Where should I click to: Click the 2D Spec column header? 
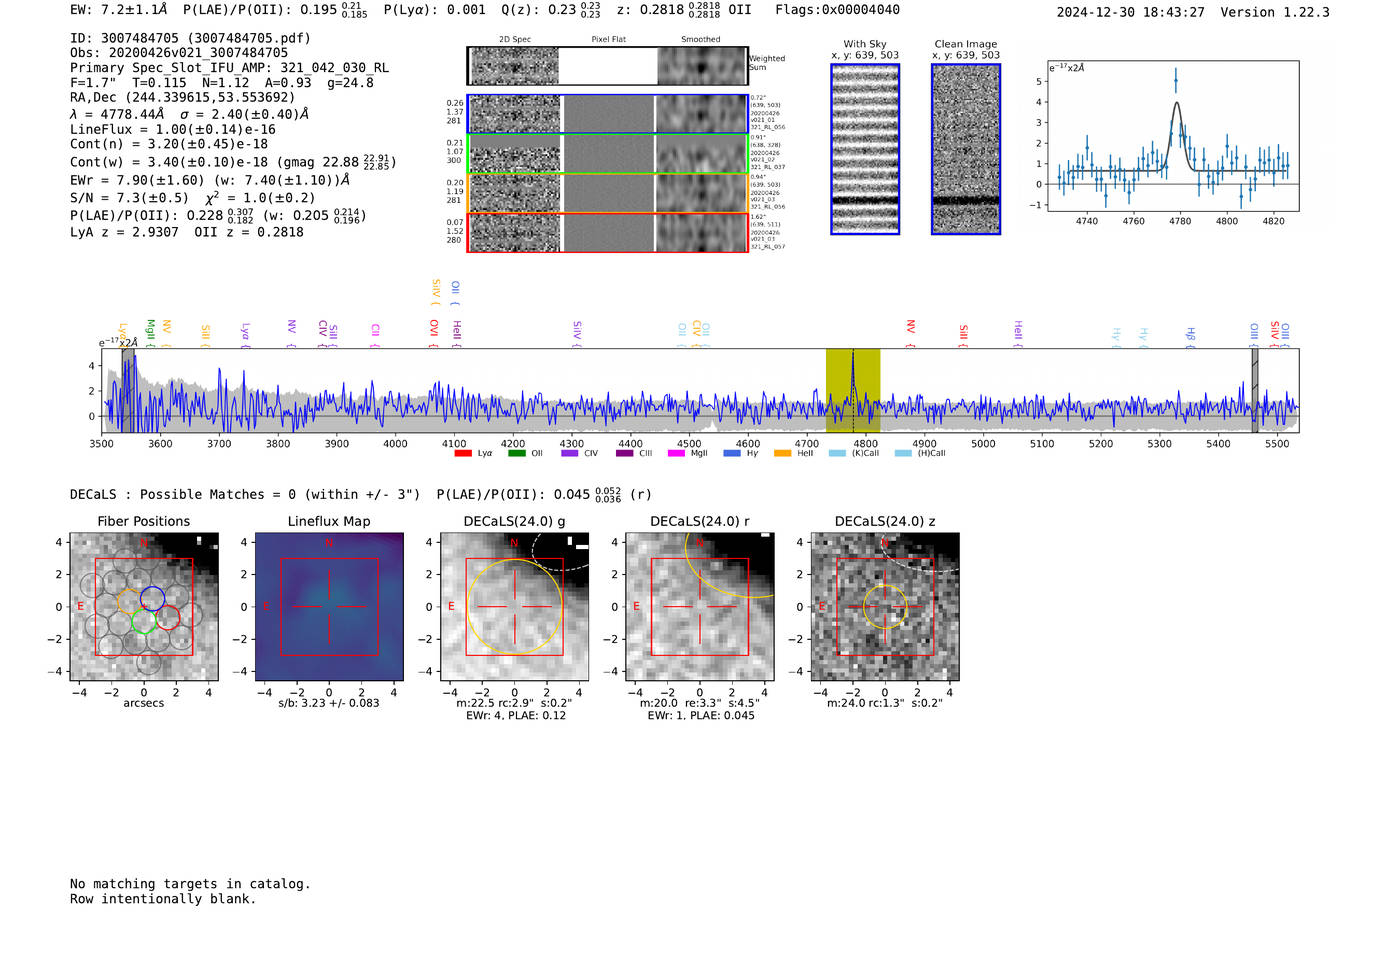click(515, 40)
